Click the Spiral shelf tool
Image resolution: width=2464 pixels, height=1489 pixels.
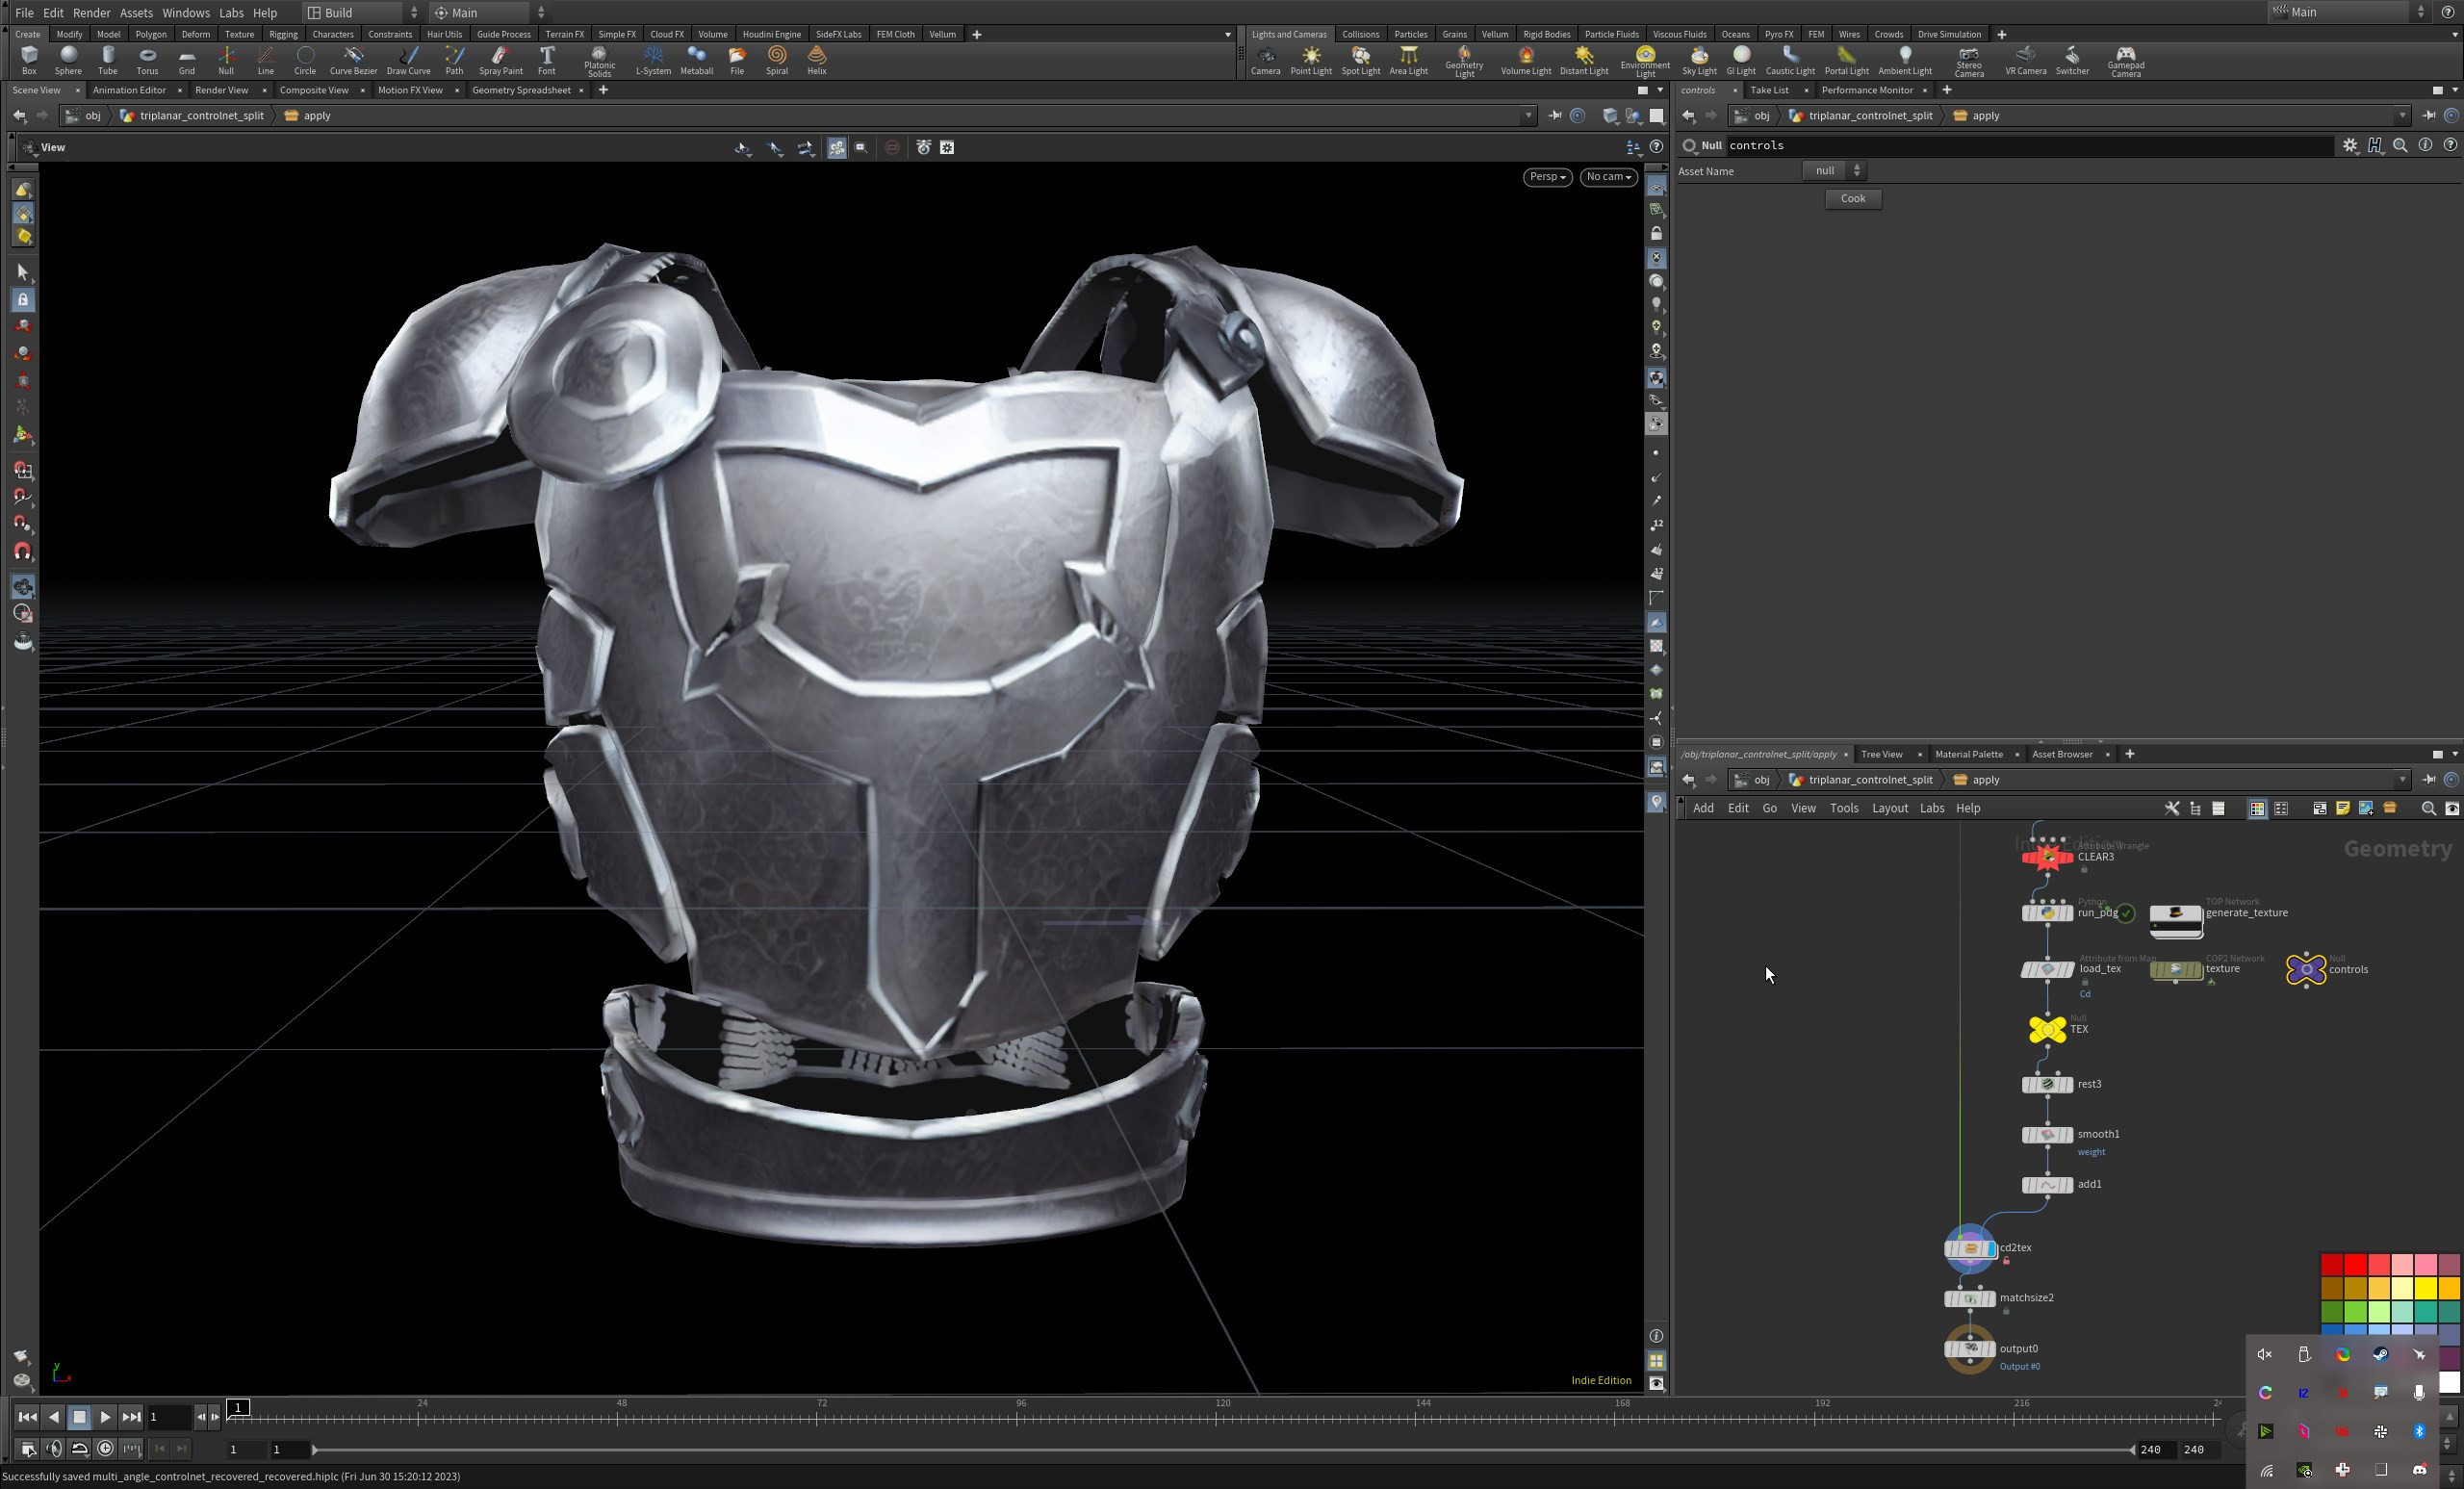coord(777,60)
